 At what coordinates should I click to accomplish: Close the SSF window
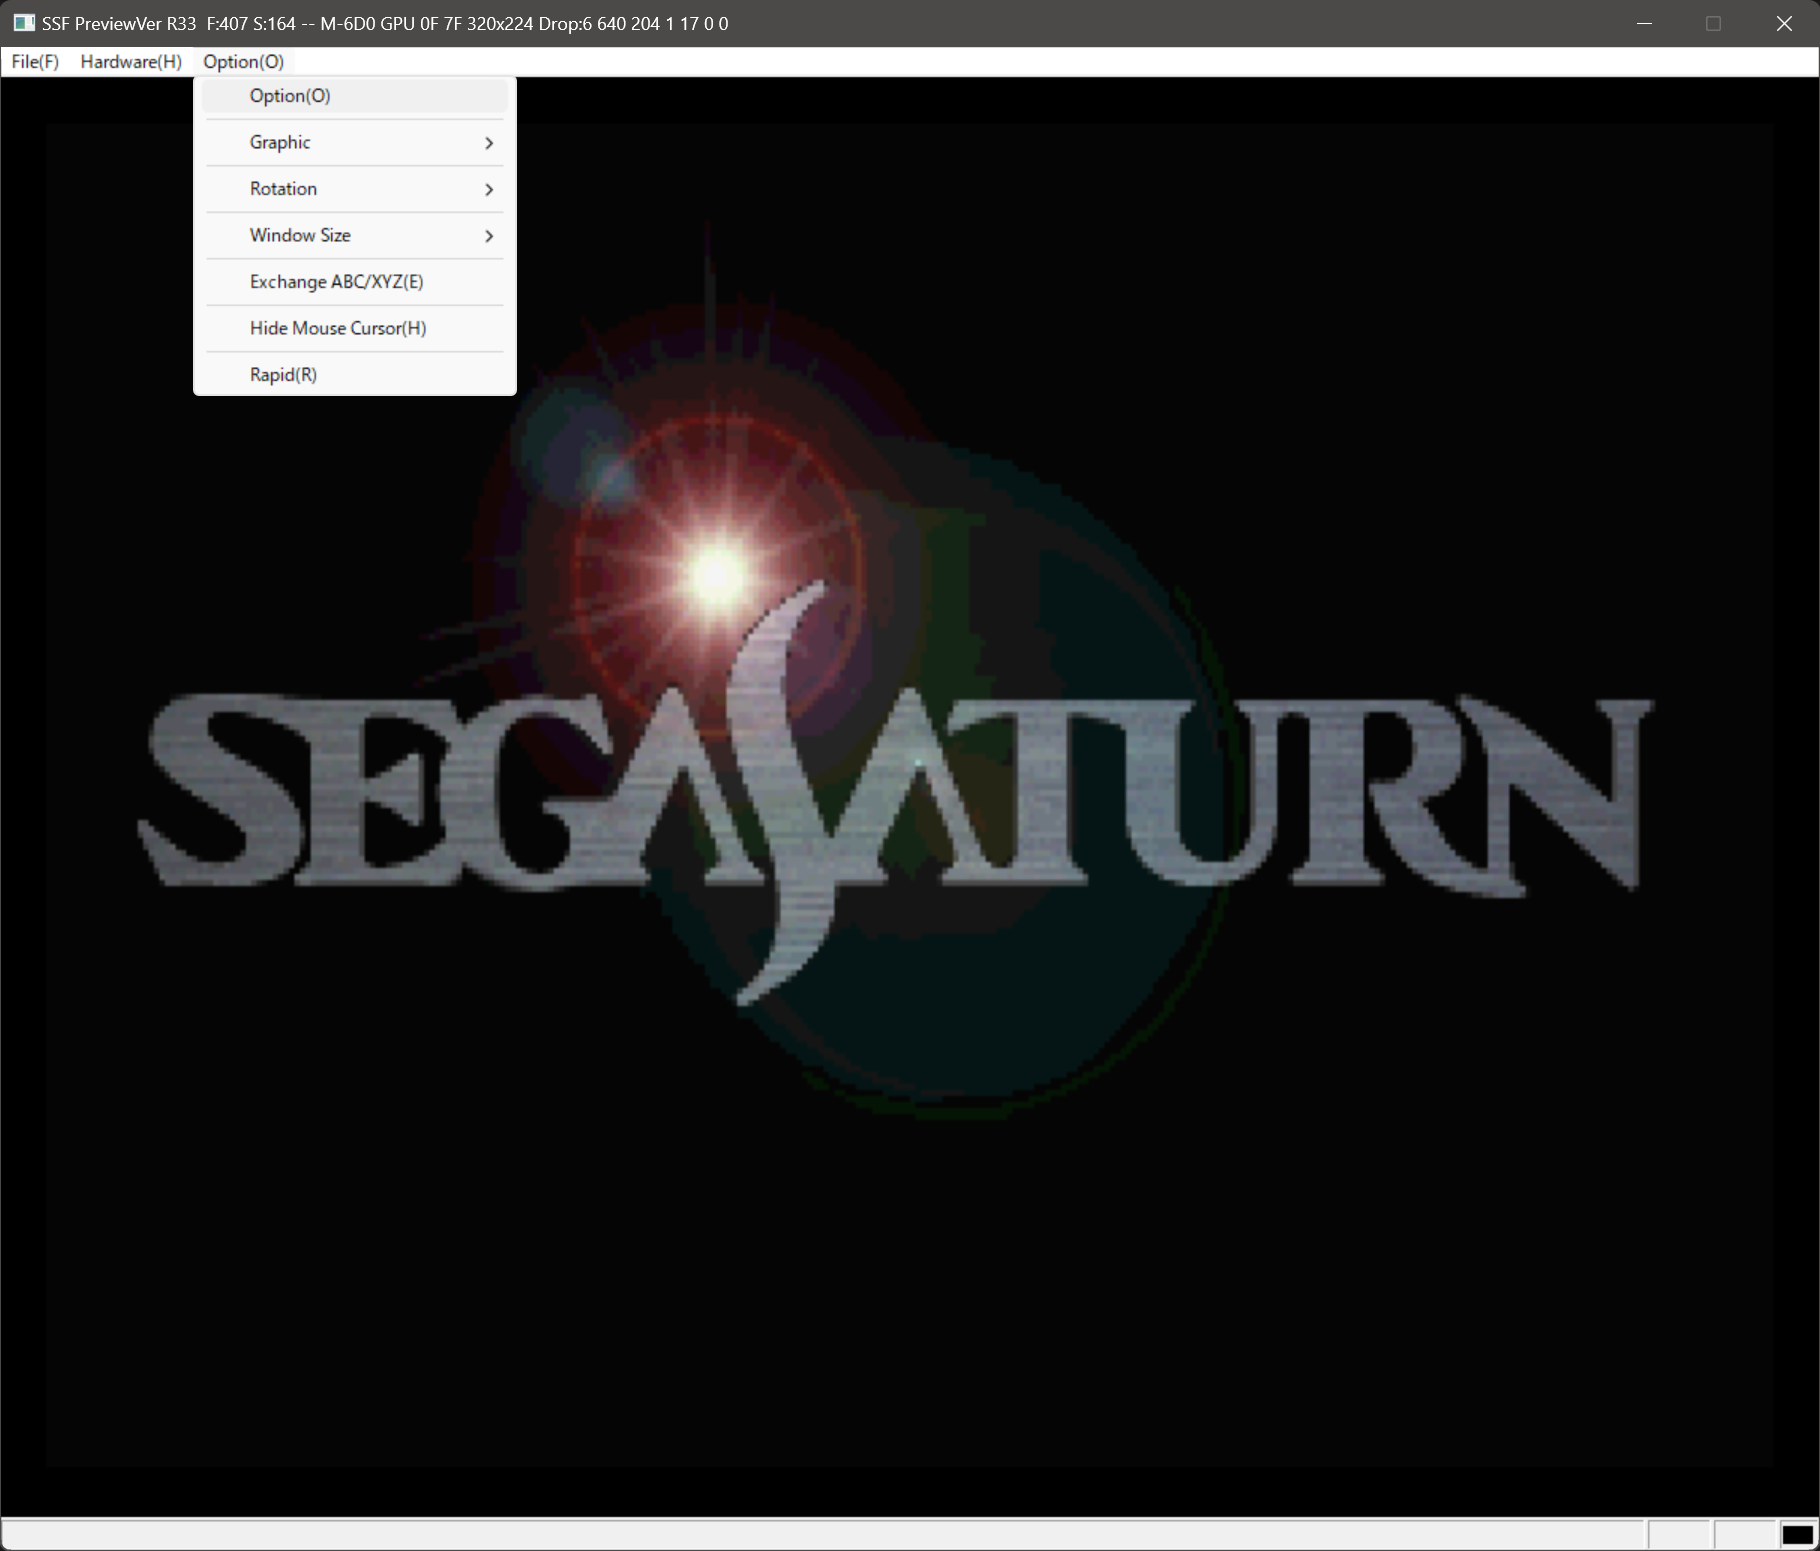coord(1784,23)
